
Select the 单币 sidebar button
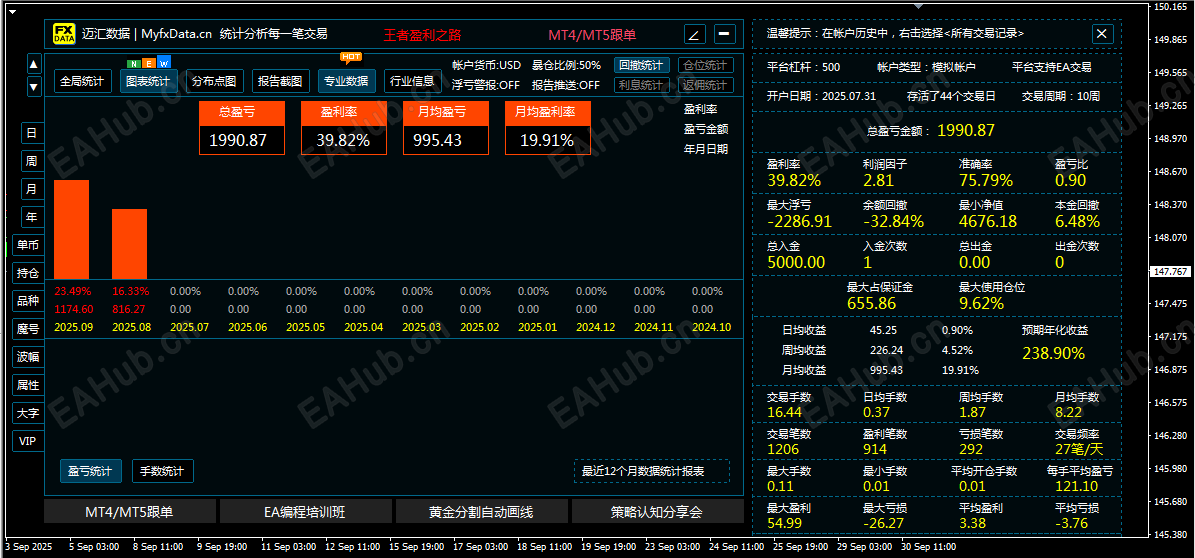[28, 245]
